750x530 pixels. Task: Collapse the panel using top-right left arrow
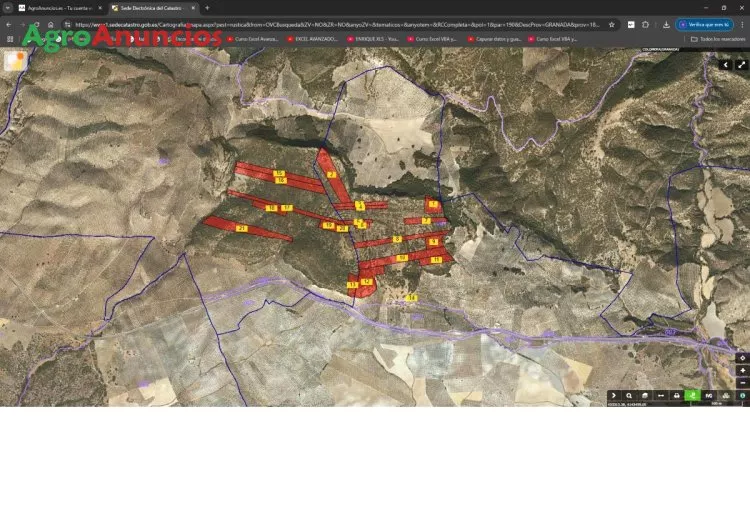coord(726,64)
